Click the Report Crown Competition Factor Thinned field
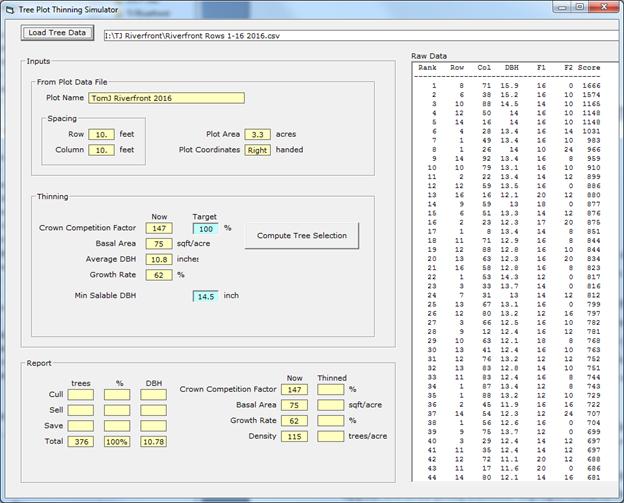Screen dimensions: 624x503 coord(331,390)
